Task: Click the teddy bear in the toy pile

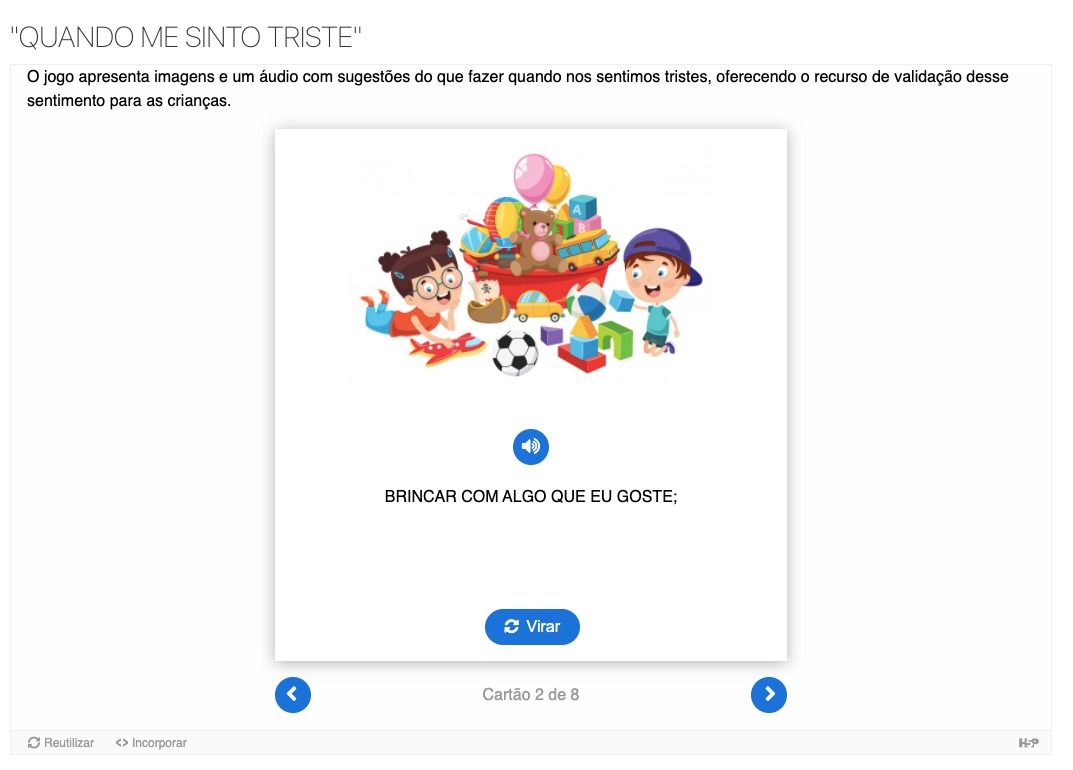Action: 538,242
